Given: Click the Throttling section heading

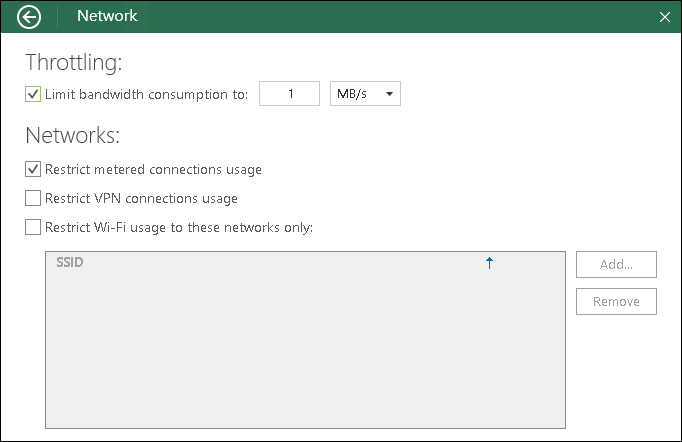Looking at the screenshot, I should click(x=73, y=63).
